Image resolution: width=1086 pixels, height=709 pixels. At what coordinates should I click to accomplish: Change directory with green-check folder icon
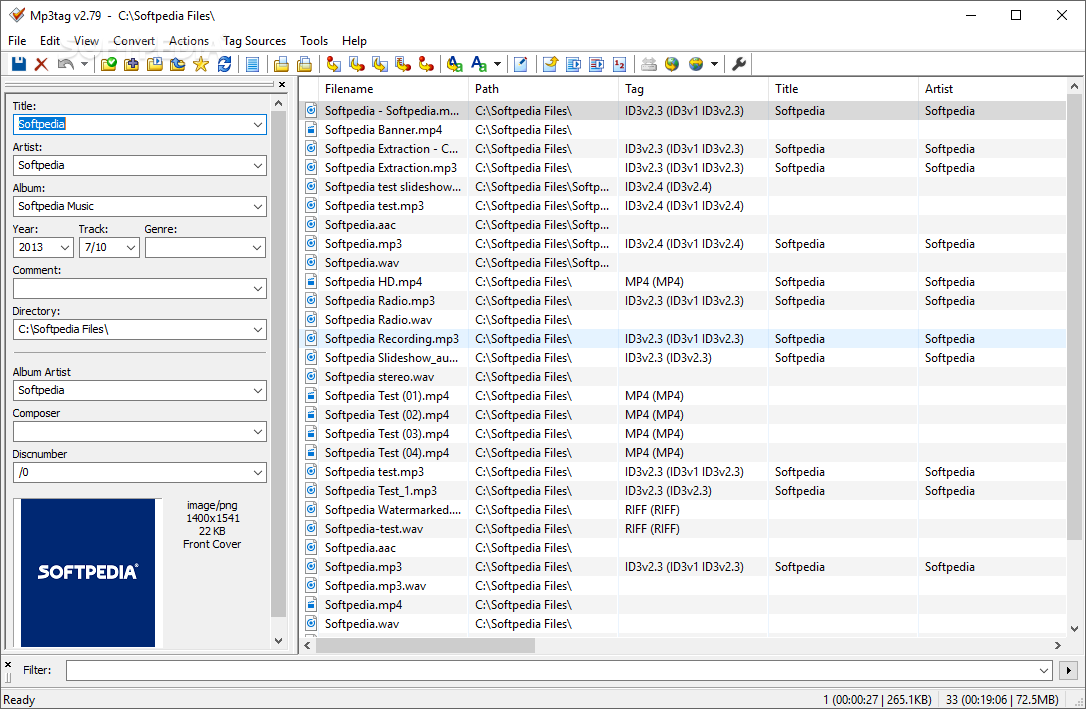click(109, 64)
